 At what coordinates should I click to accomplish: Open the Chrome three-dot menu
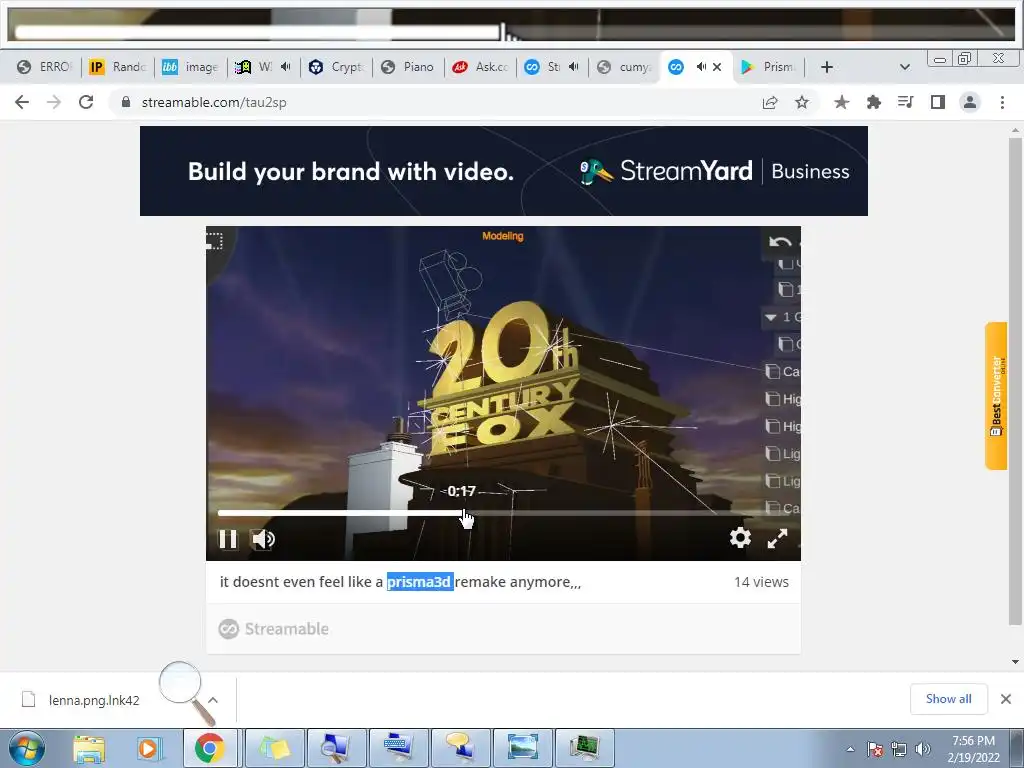1002,102
